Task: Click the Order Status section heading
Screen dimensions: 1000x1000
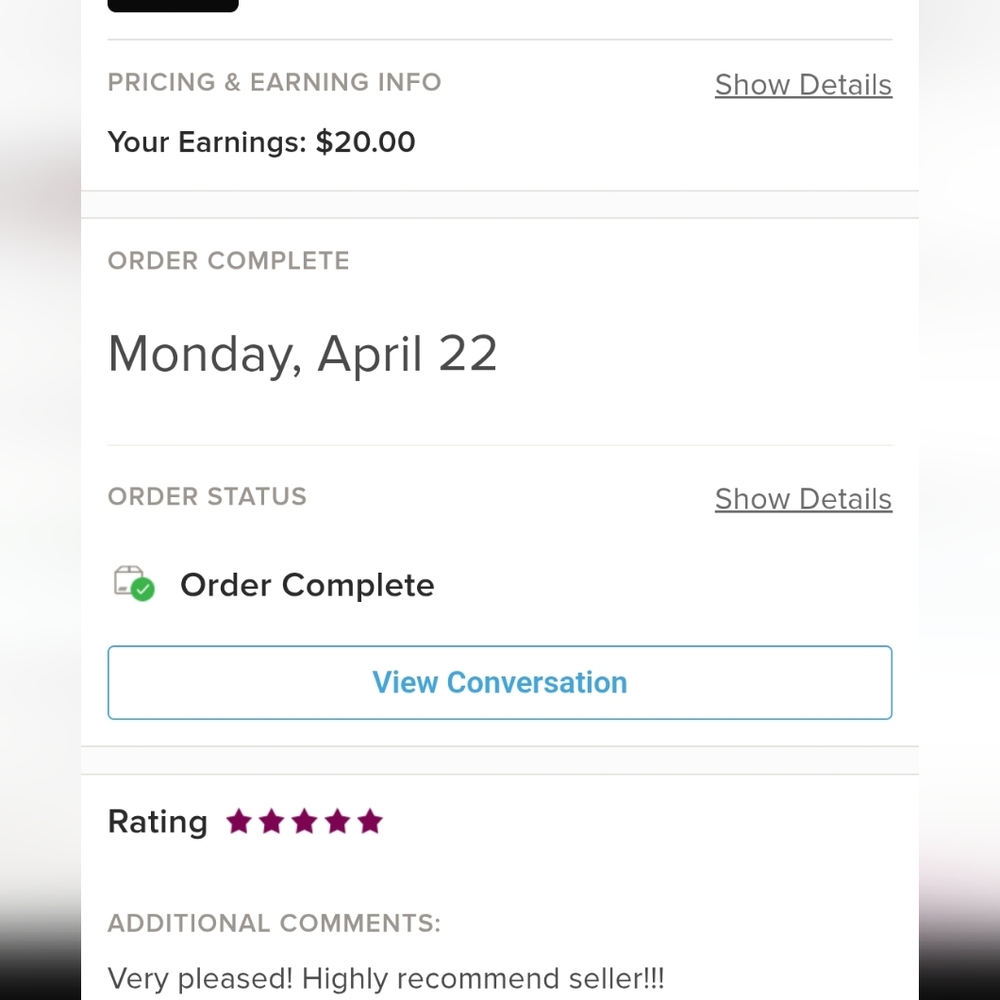Action: pyautogui.click(x=207, y=496)
